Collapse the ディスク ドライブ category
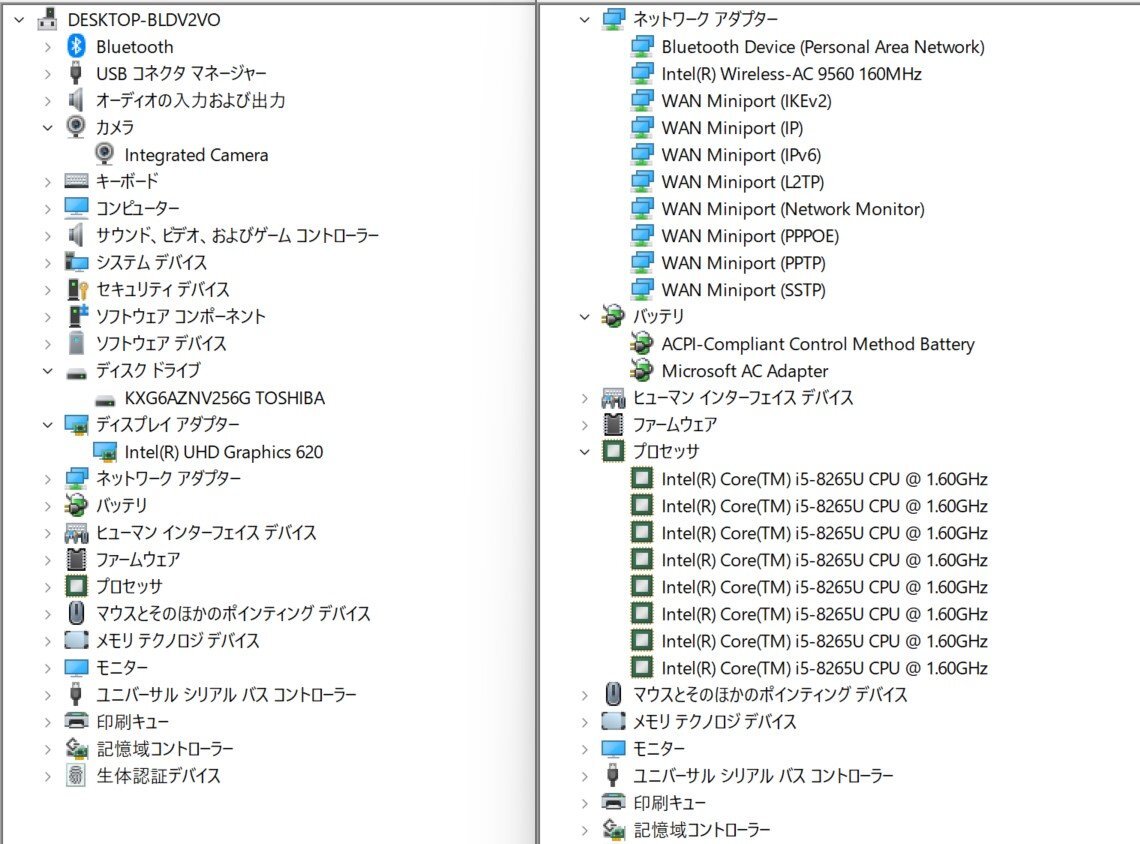 pos(47,371)
